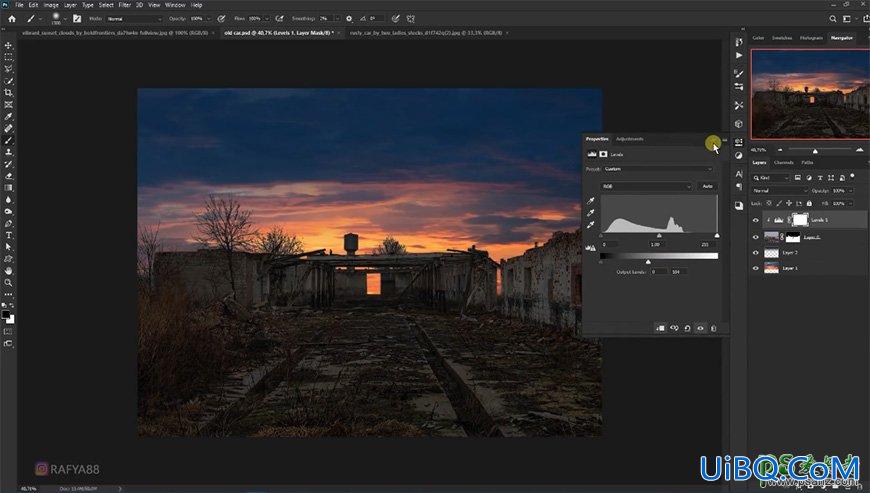Image resolution: width=870 pixels, height=493 pixels.
Task: Select the Move tool
Action: [x=8, y=45]
